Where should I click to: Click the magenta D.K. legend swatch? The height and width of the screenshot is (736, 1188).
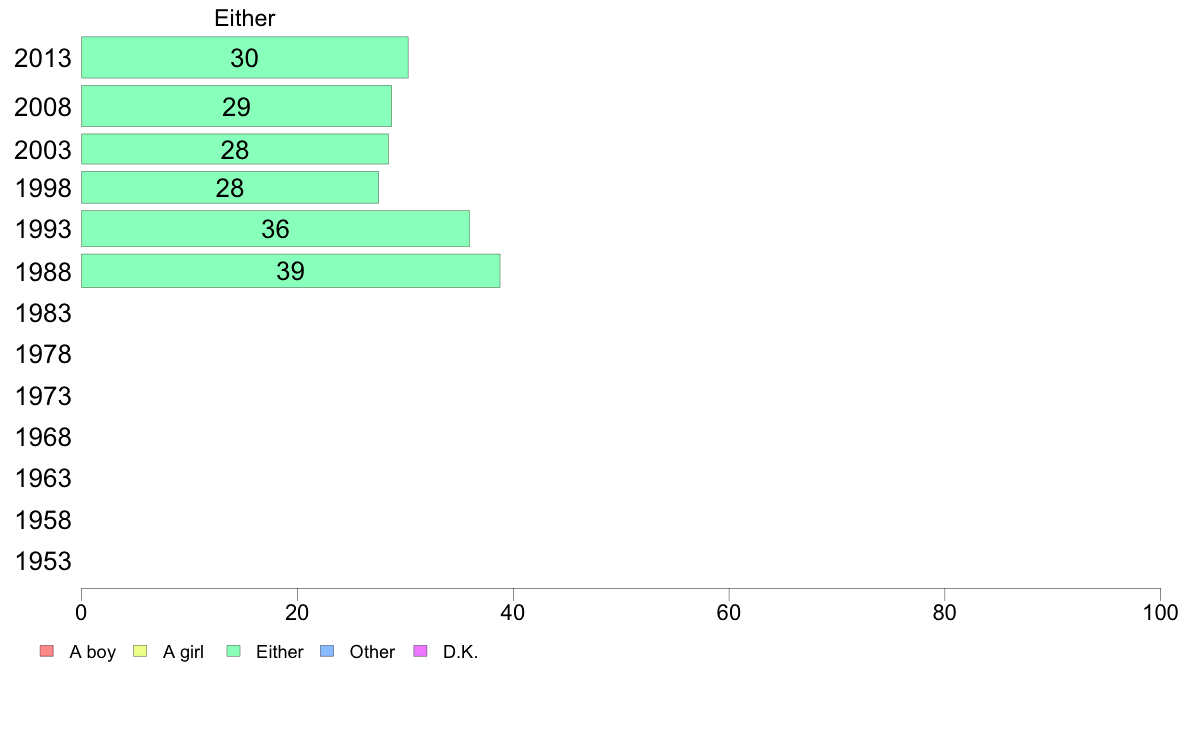[x=420, y=651]
